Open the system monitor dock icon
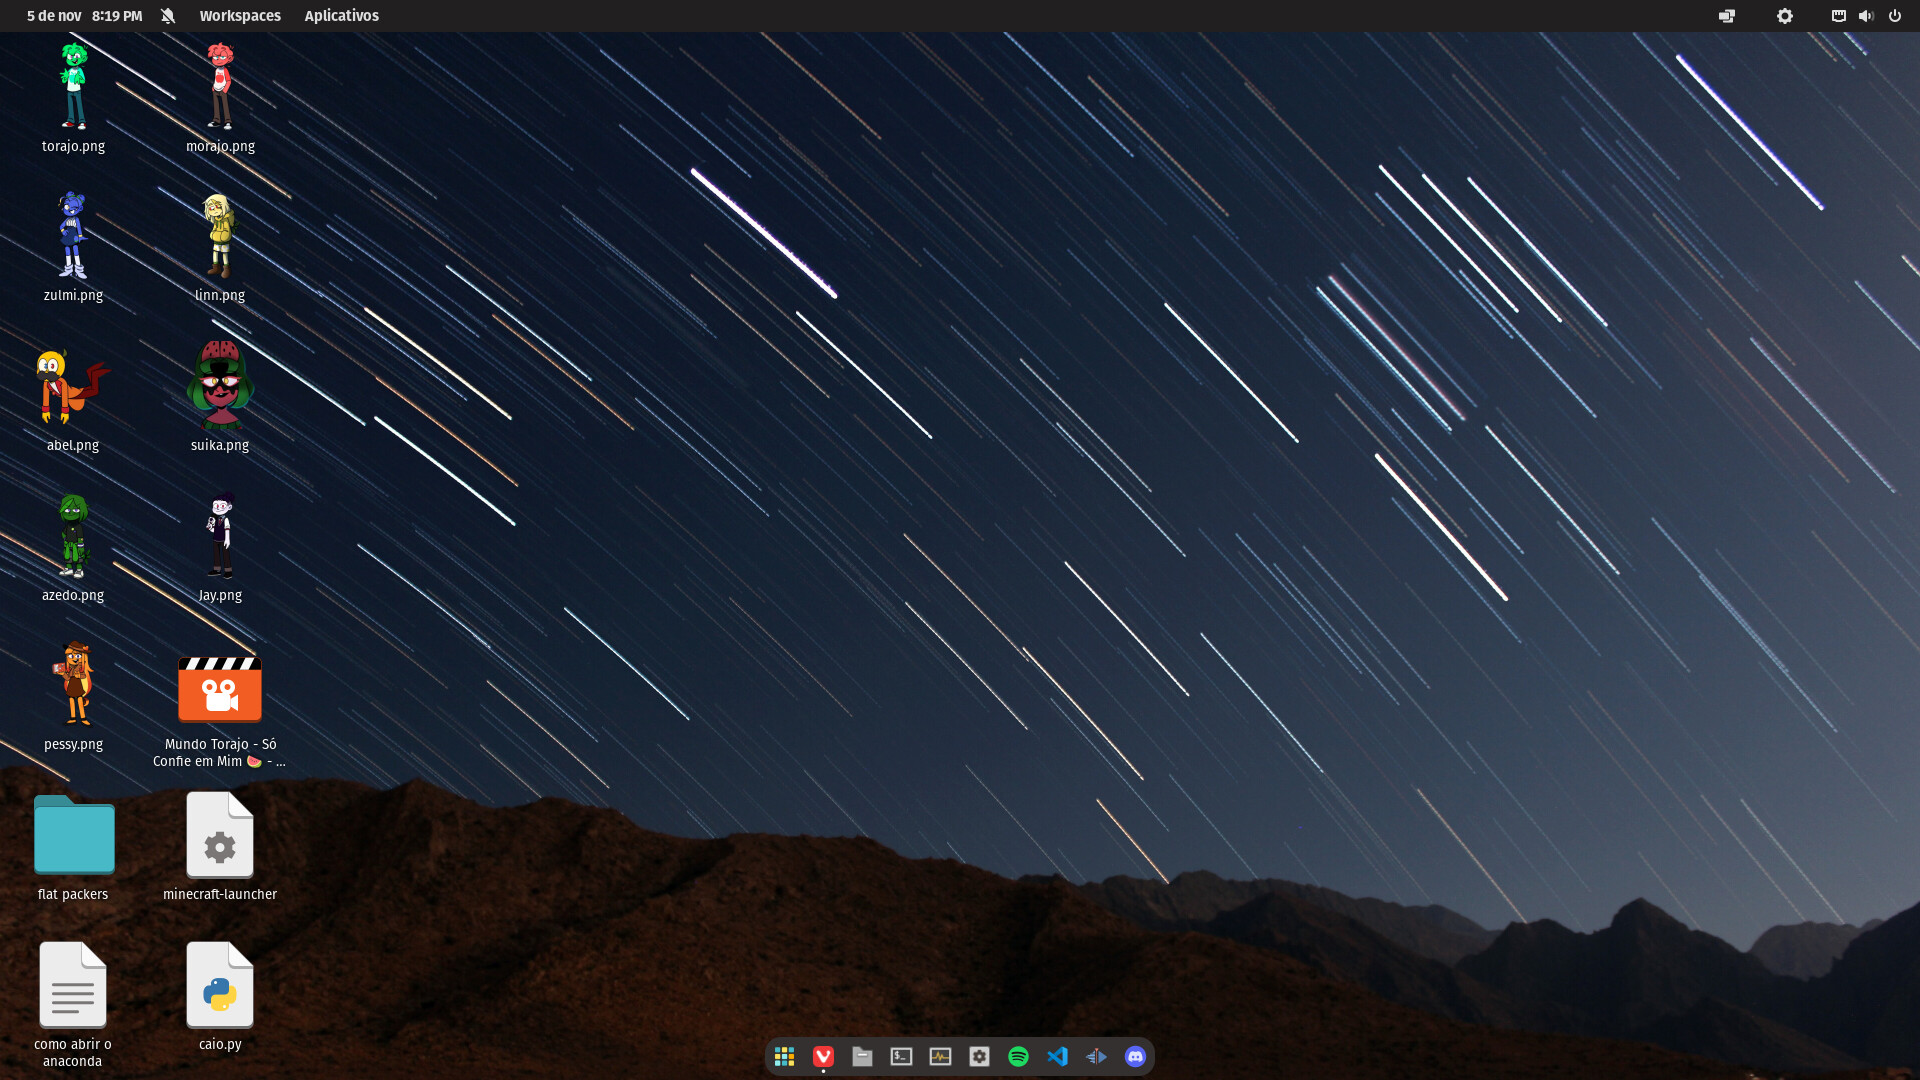 [940, 1056]
